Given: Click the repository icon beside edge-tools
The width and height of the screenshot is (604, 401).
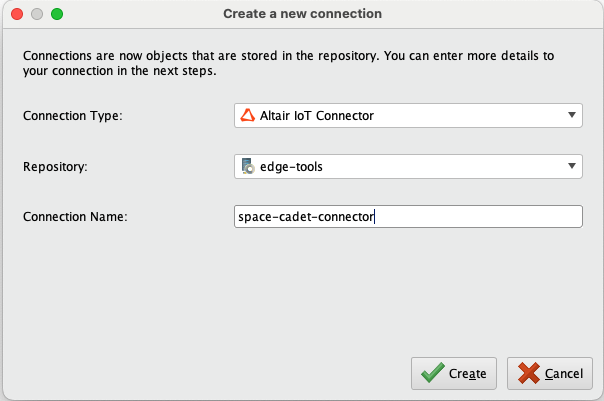Looking at the screenshot, I should click(x=247, y=166).
